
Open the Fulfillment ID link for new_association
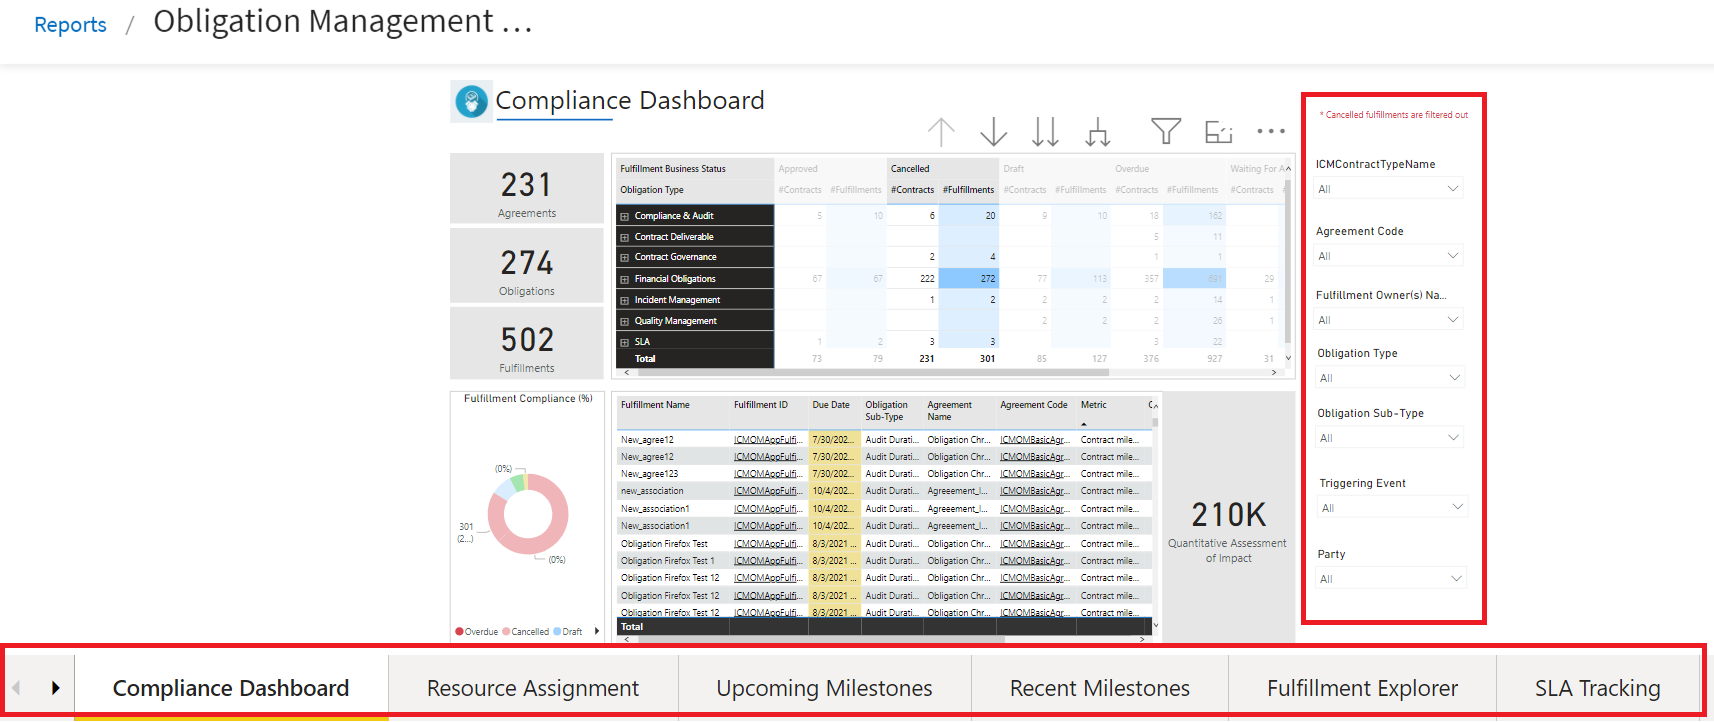coord(767,491)
